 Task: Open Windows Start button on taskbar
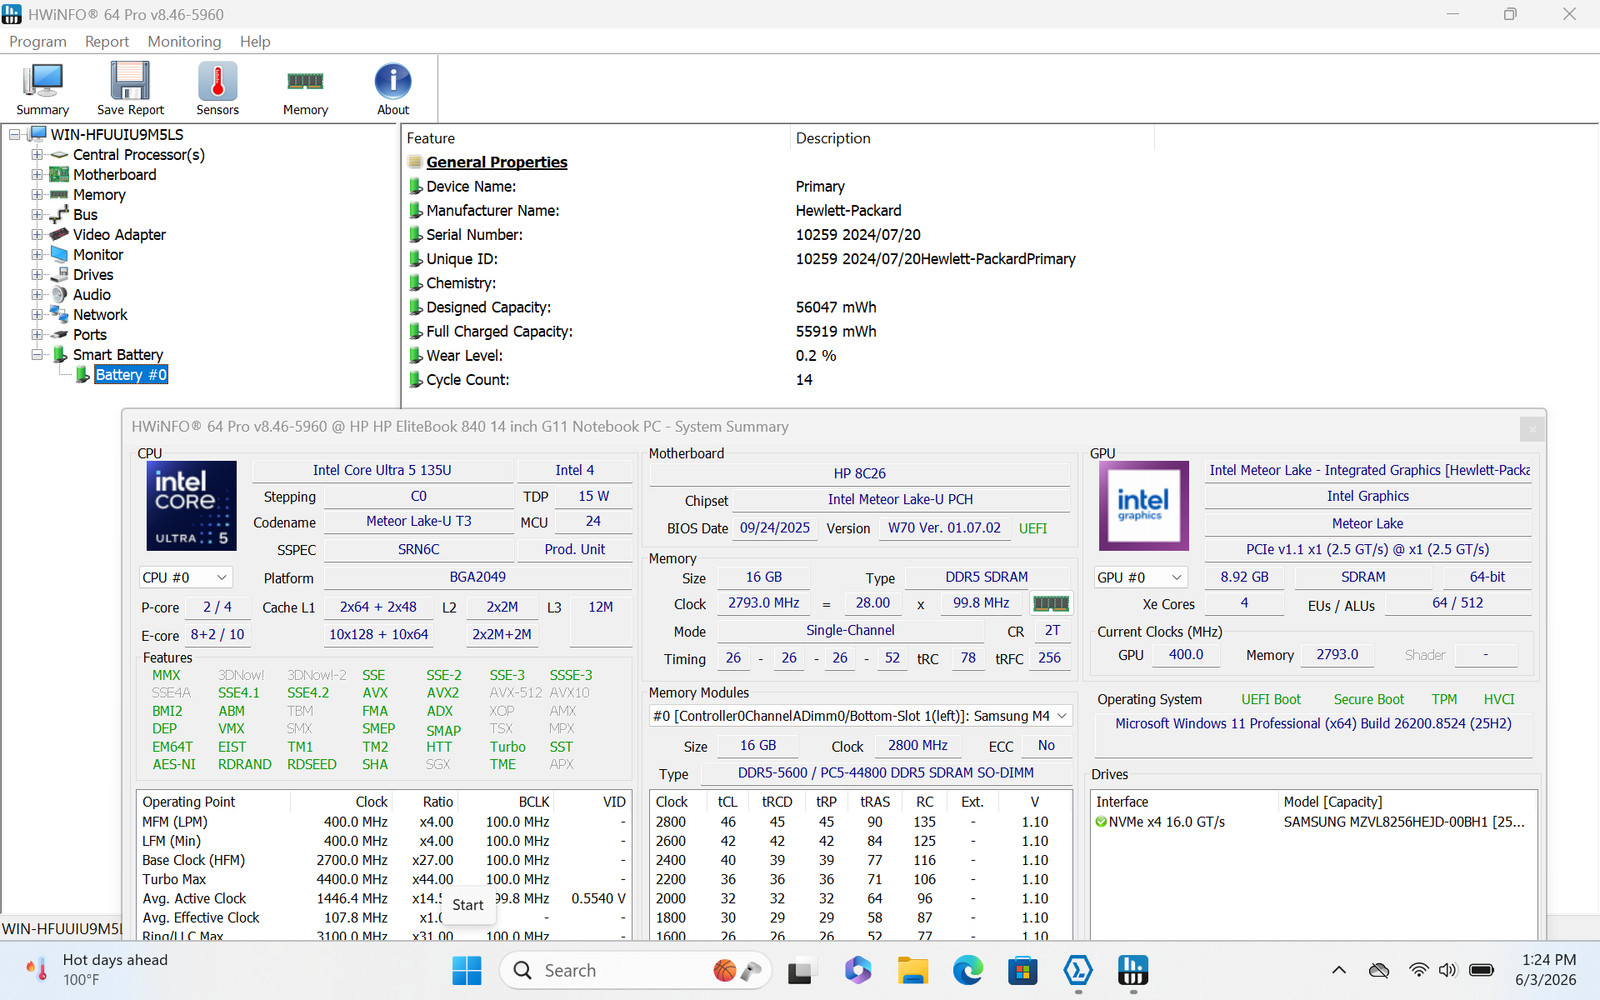click(x=467, y=970)
